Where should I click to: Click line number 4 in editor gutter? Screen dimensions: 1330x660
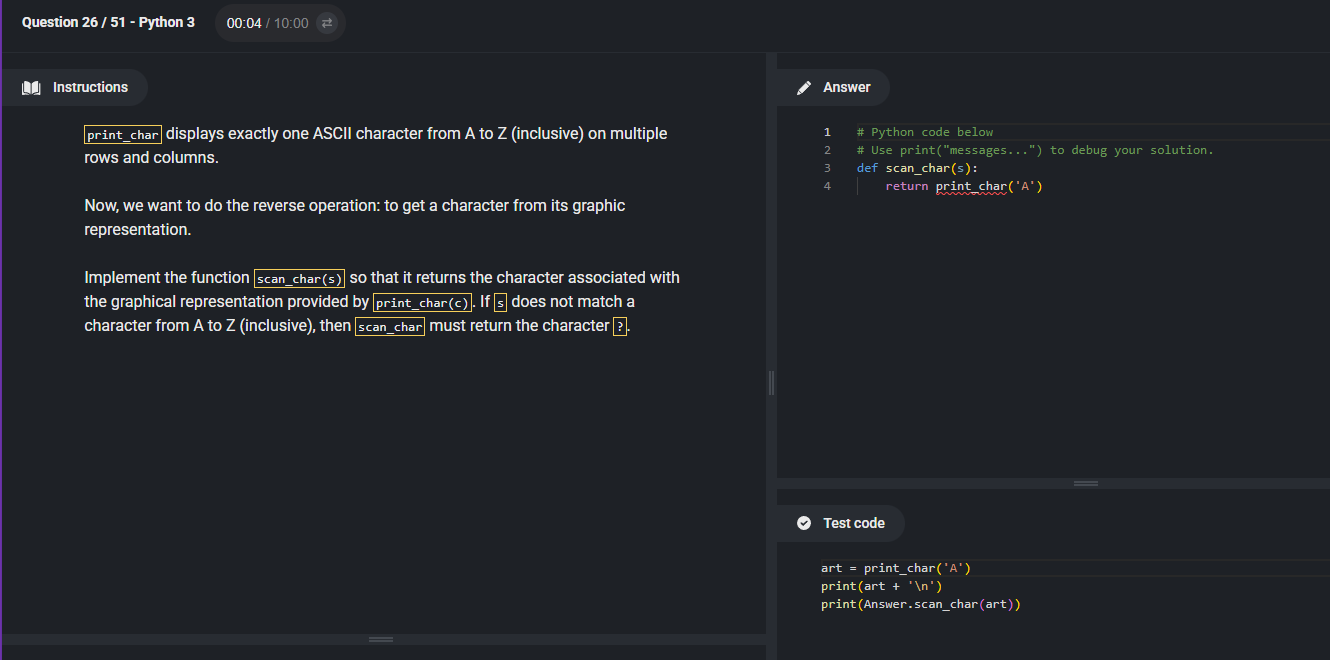pyautogui.click(x=827, y=186)
